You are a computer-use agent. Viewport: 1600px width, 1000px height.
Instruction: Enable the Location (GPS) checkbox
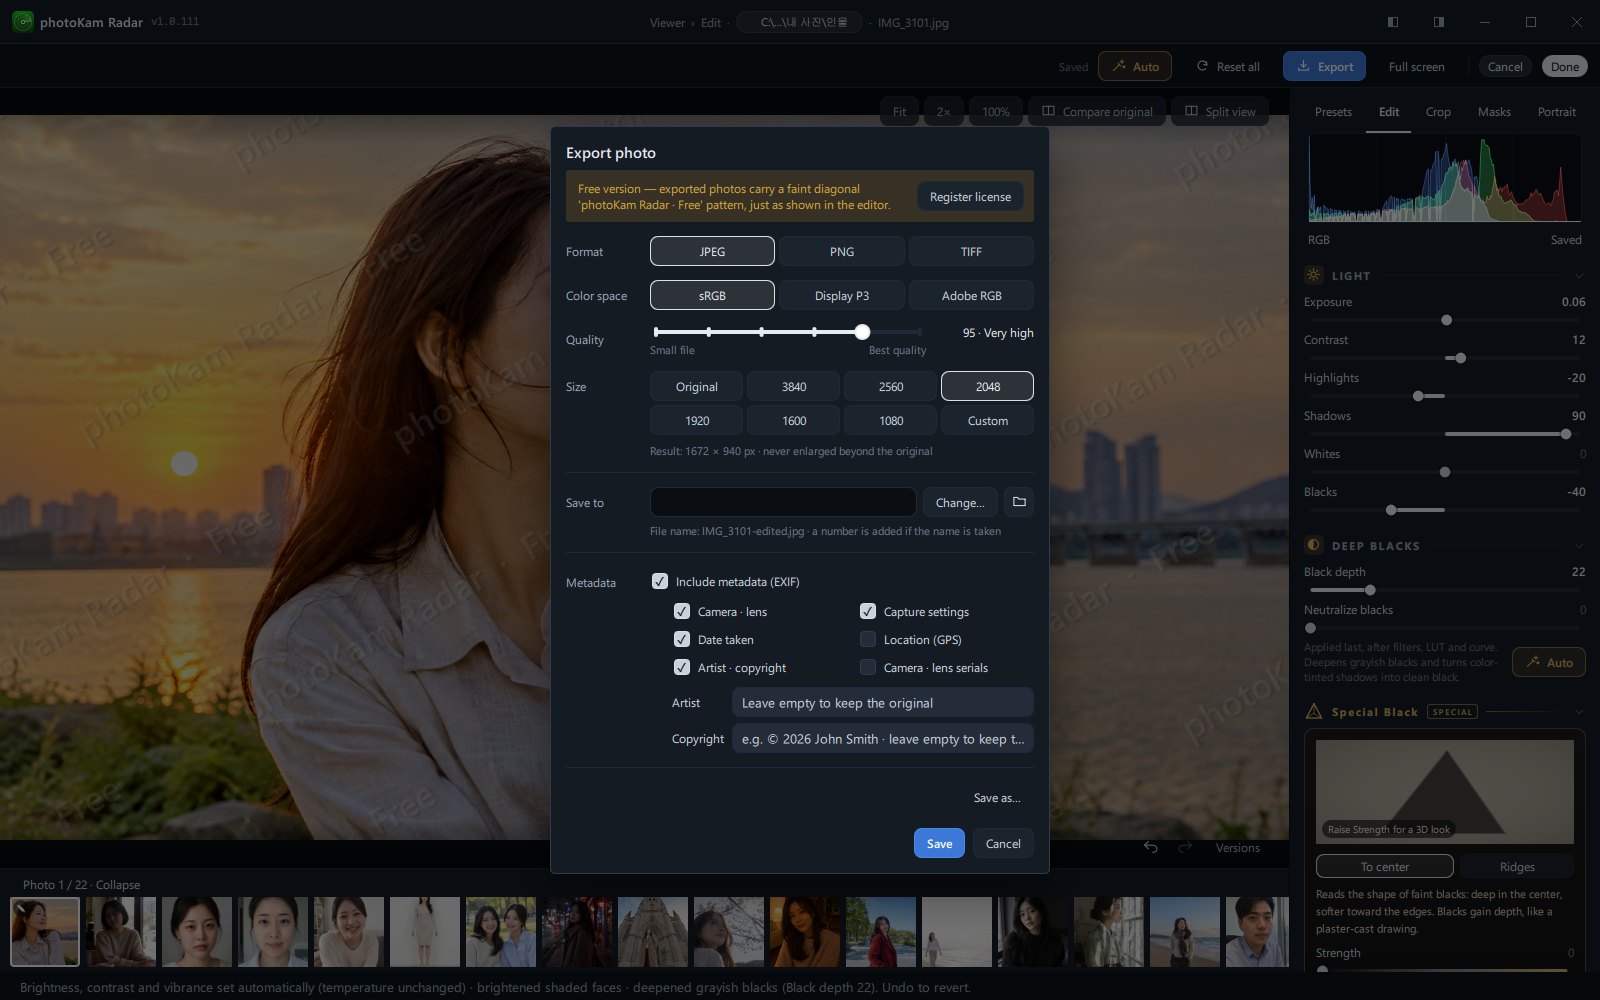tap(868, 639)
